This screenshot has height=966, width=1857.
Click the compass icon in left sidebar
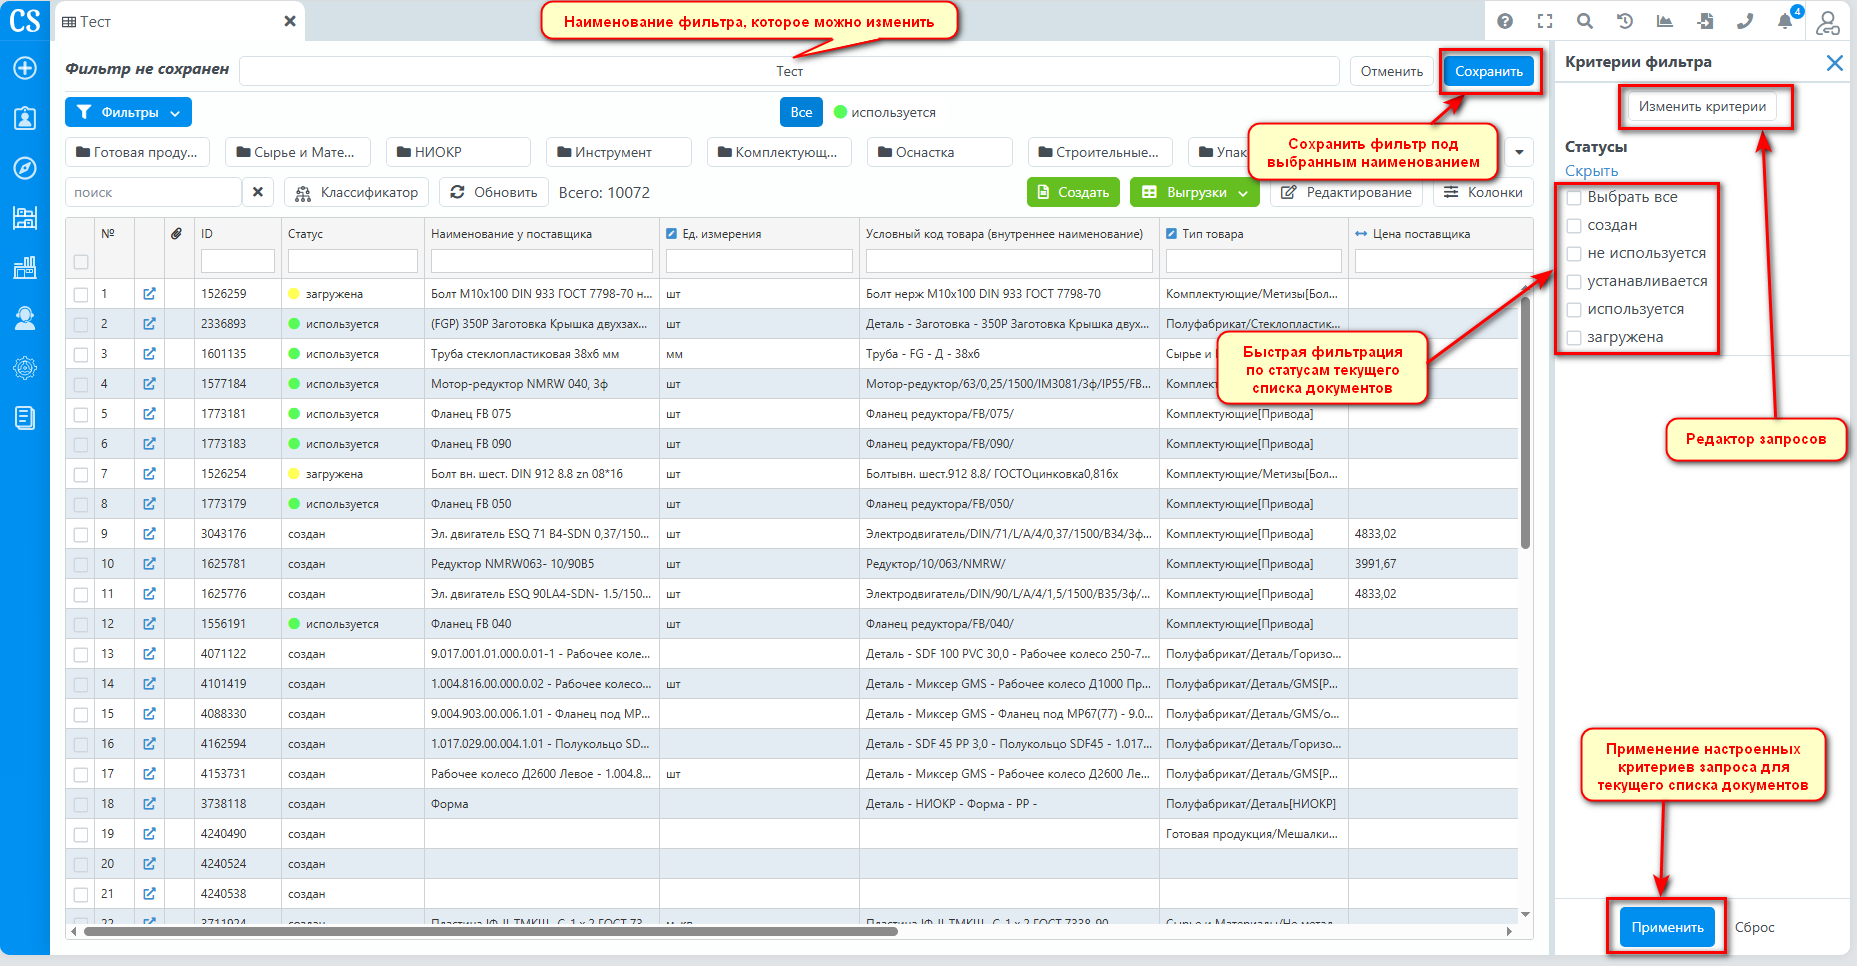pos(25,168)
